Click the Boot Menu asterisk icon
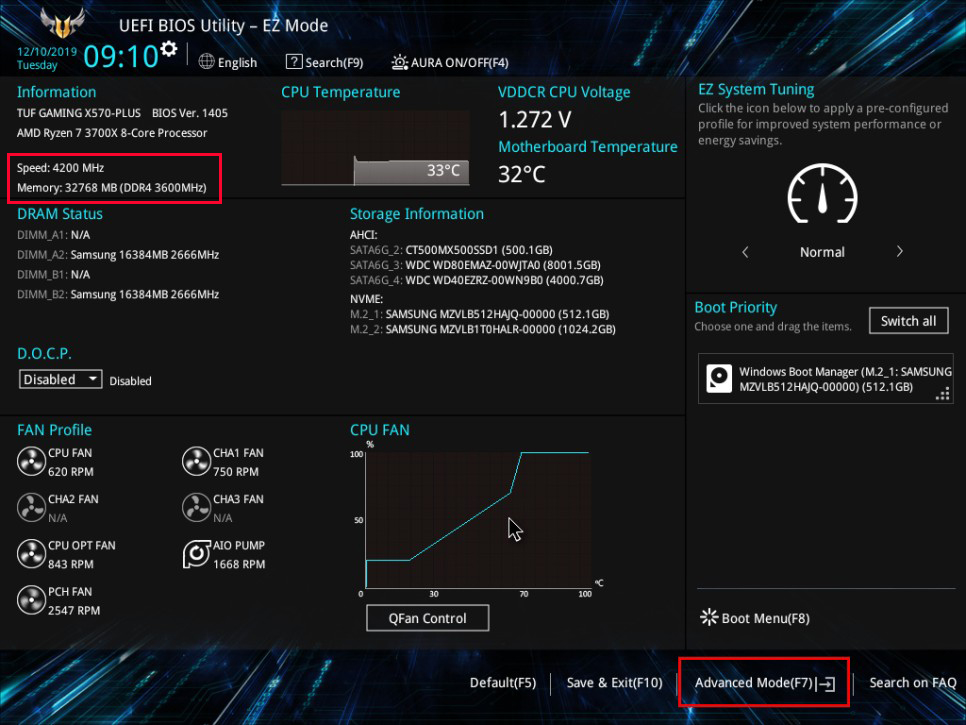This screenshot has width=966, height=725. [708, 617]
